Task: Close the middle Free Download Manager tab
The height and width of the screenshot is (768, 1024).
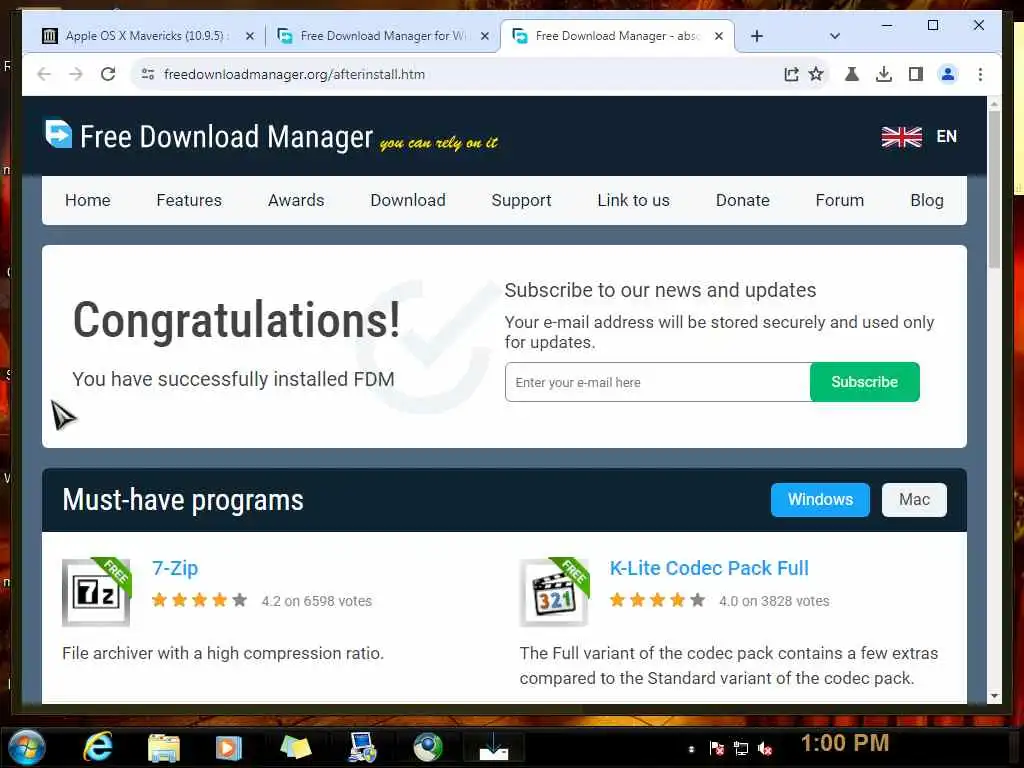Action: pos(485,36)
